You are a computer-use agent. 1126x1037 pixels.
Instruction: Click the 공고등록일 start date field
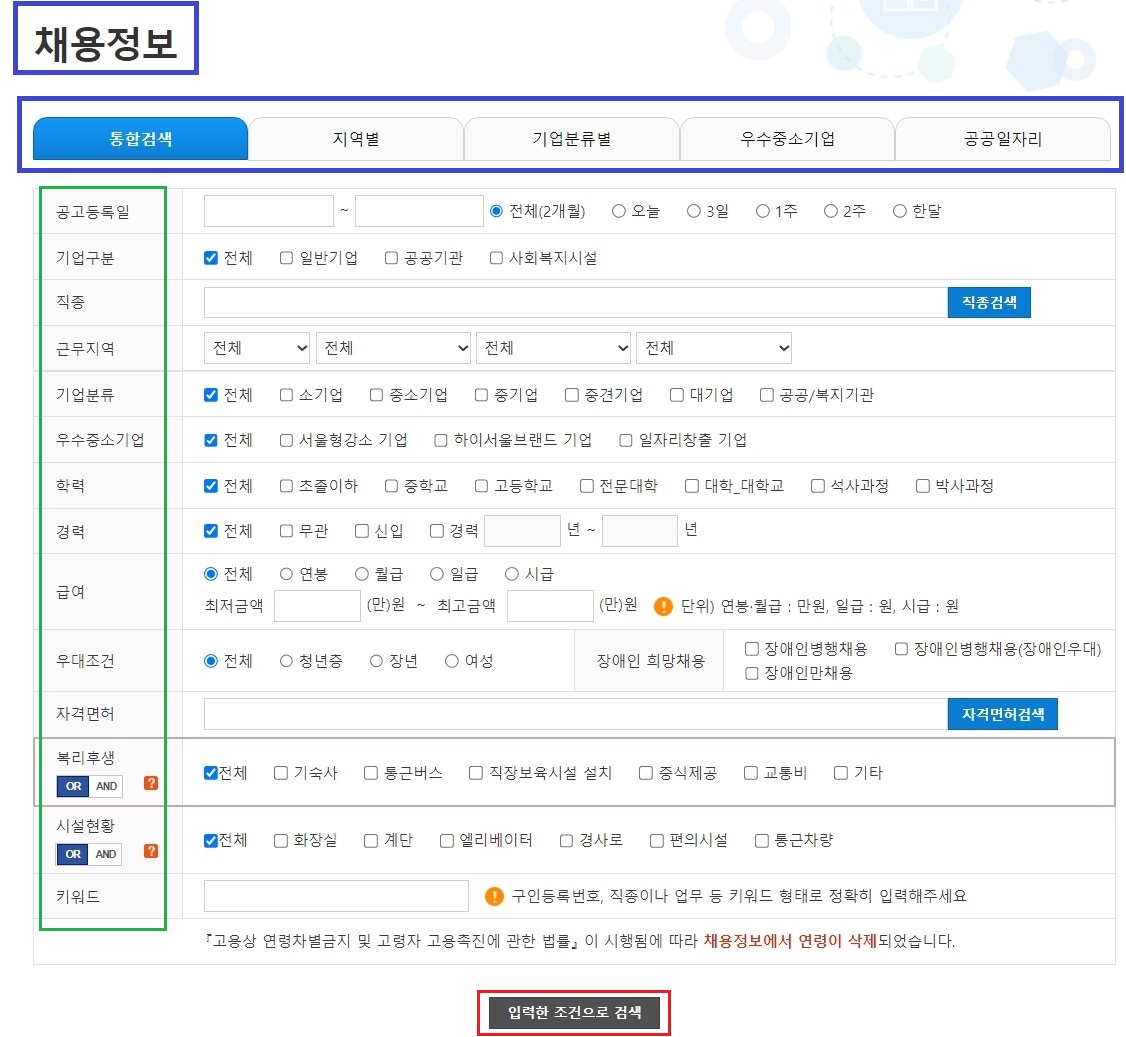pyautogui.click(x=269, y=211)
